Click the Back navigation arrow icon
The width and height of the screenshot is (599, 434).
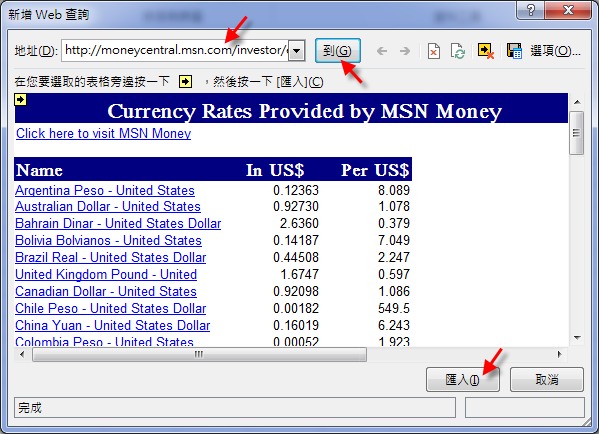point(382,51)
